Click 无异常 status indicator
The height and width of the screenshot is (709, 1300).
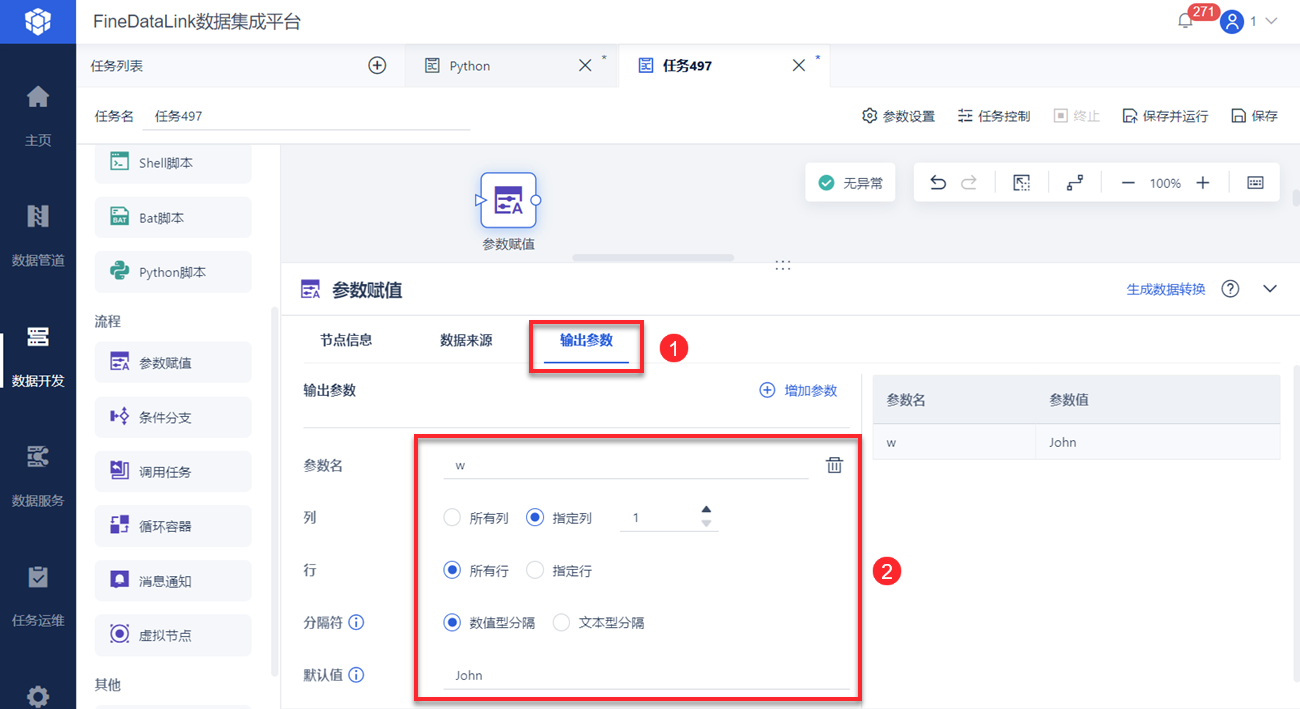(850, 183)
